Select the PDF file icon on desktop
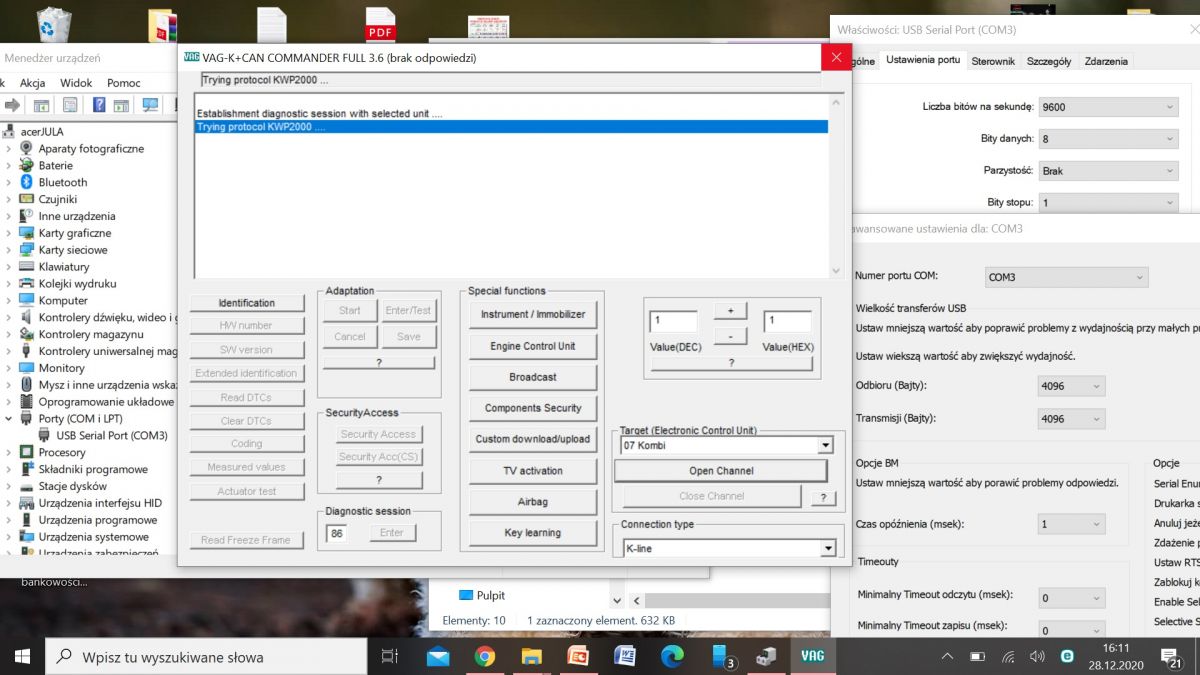Screen dimensions: 1200x675 pyautogui.click(x=381, y=24)
